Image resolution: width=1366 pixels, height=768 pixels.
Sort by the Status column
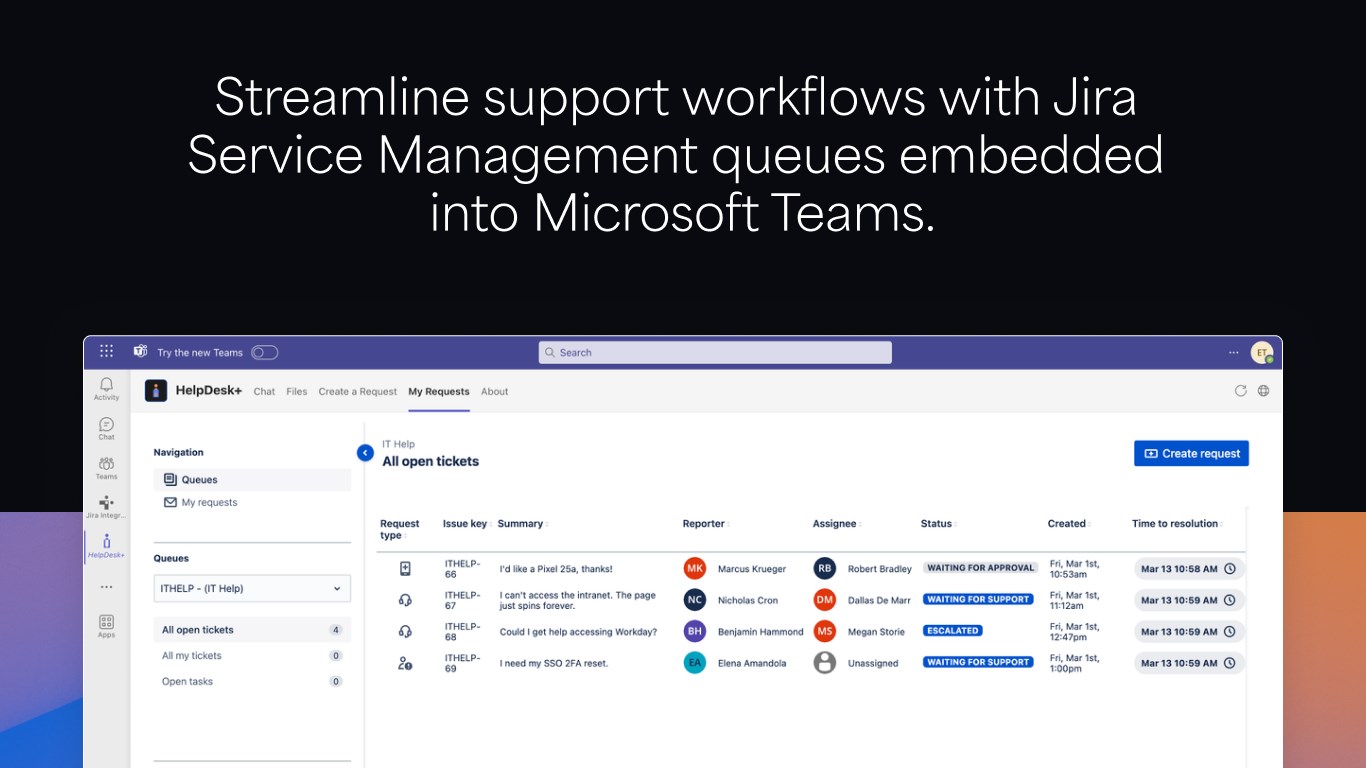(x=938, y=524)
